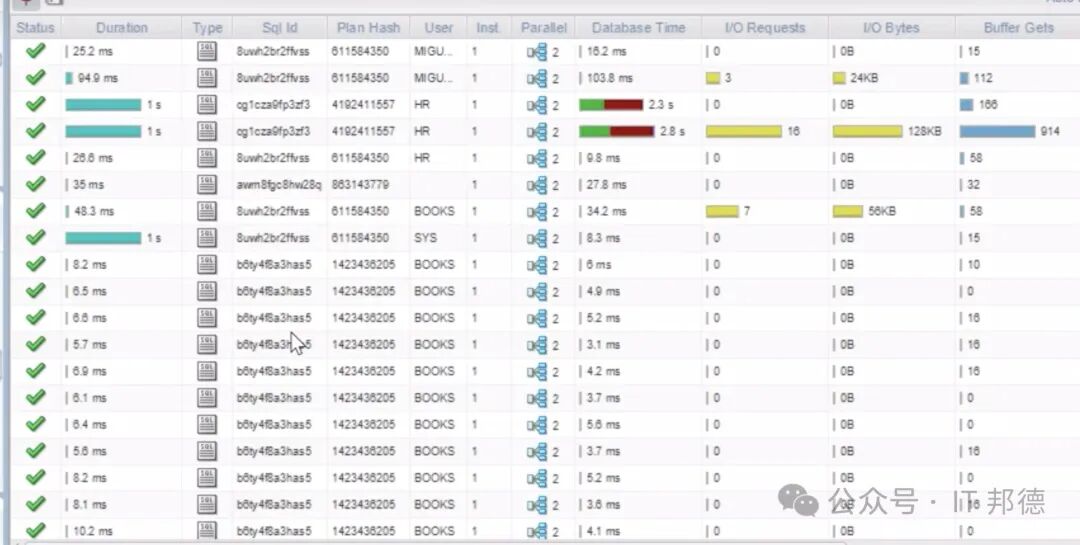The height and width of the screenshot is (545, 1080).
Task: Click status checkmark in the 25.2 ms row
Action: pos(35,51)
